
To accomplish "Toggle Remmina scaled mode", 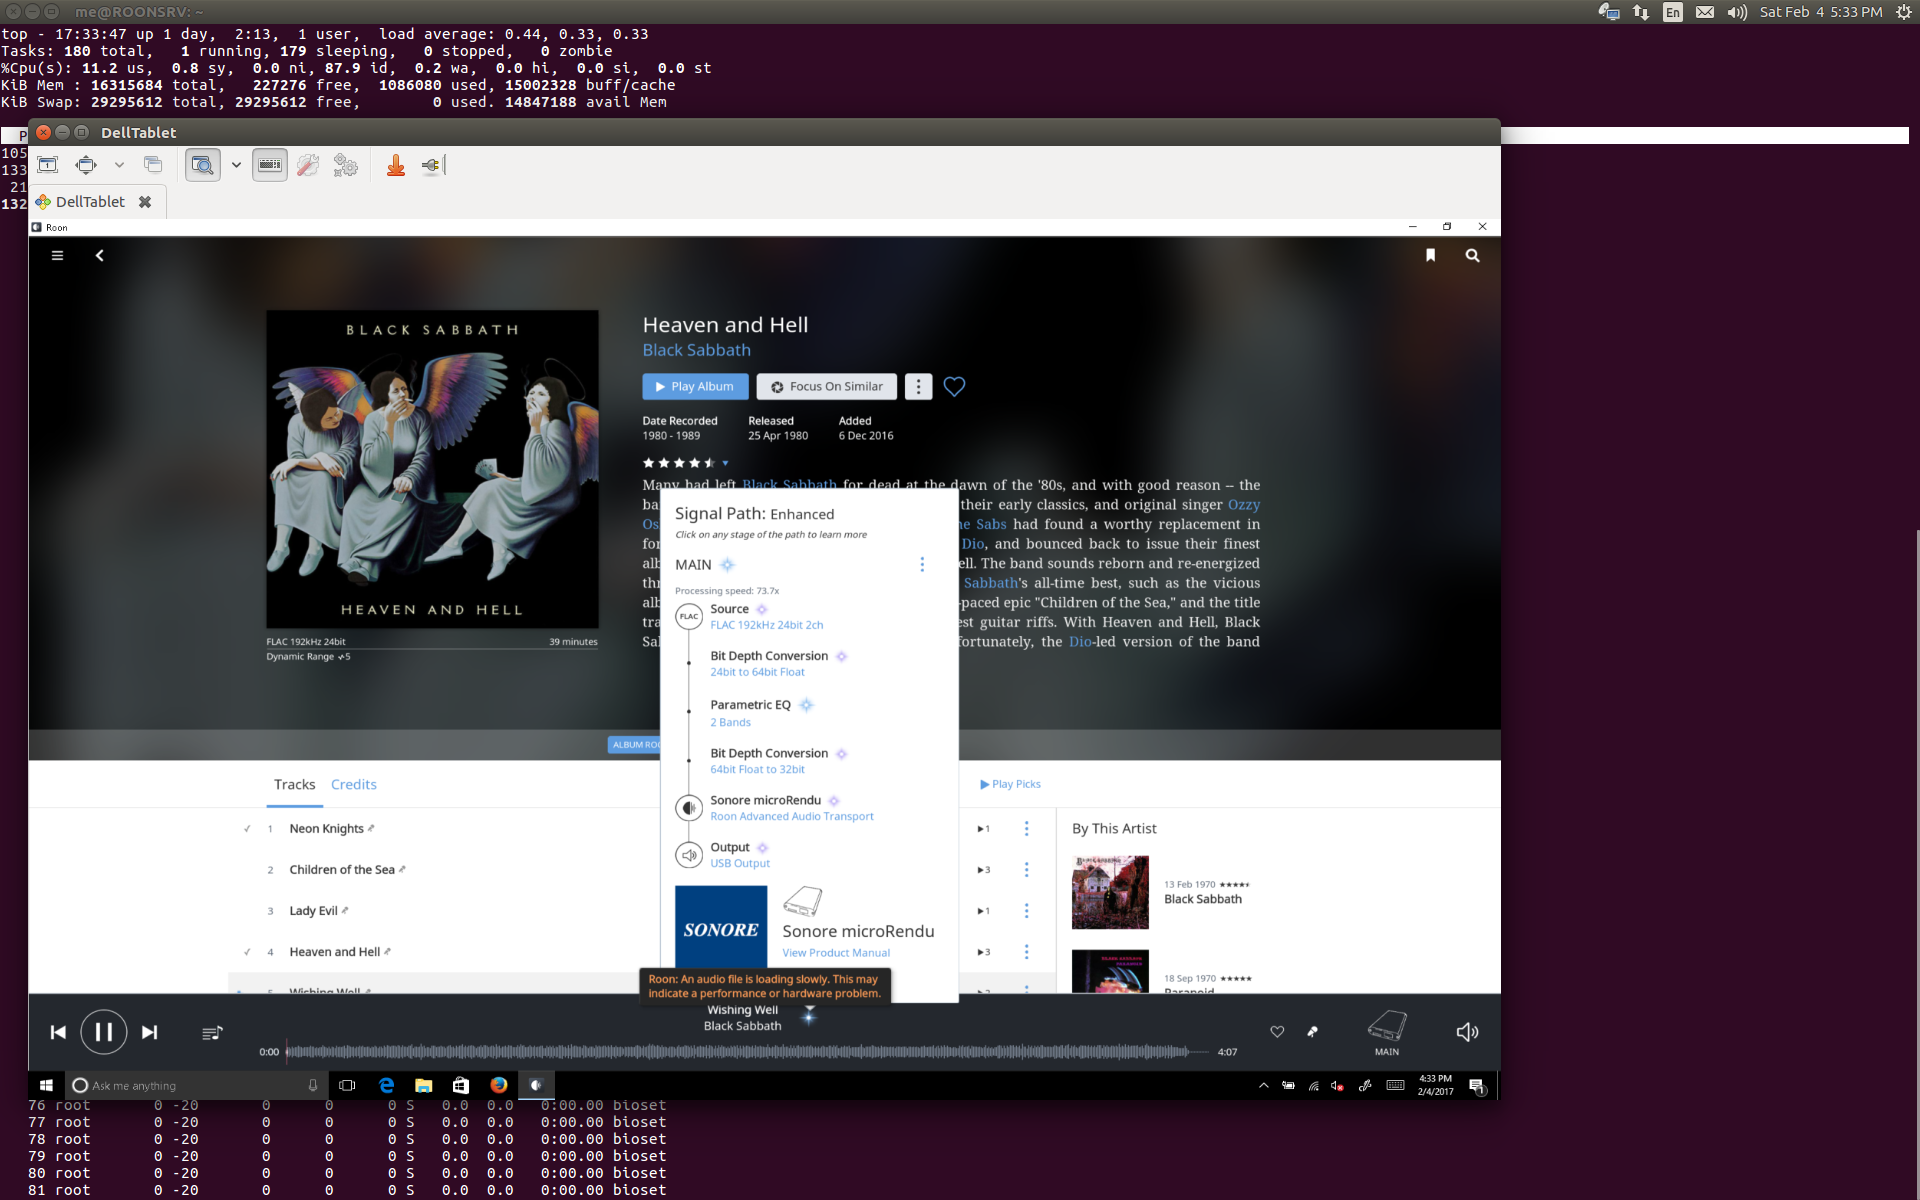I will tap(203, 165).
